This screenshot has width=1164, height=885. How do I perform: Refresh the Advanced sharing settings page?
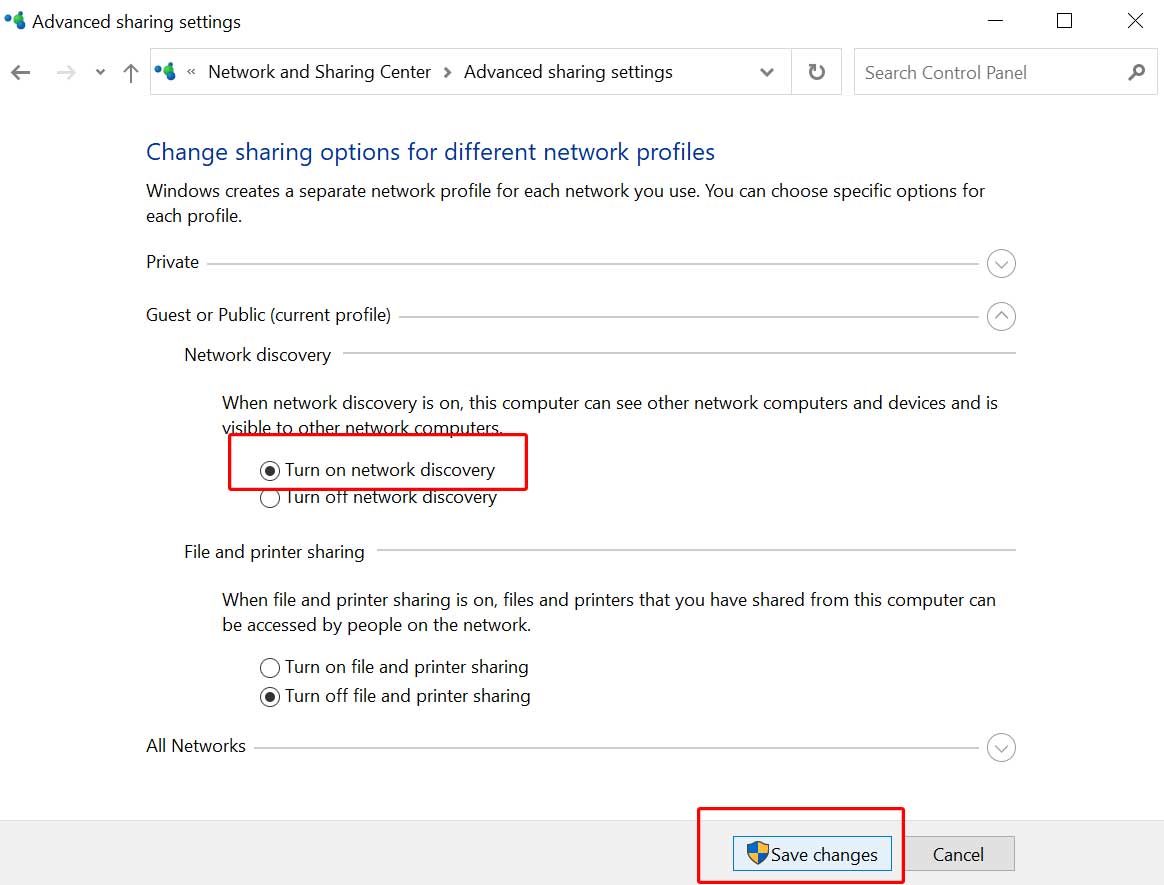[817, 71]
